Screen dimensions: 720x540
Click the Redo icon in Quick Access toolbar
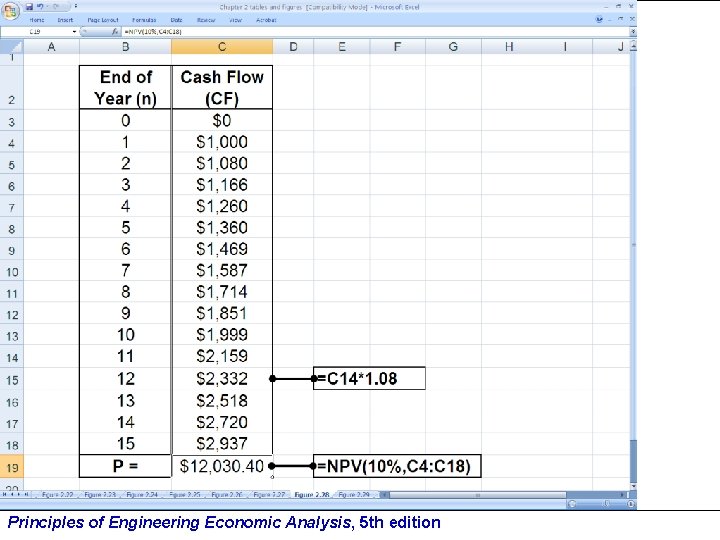[x=56, y=6]
